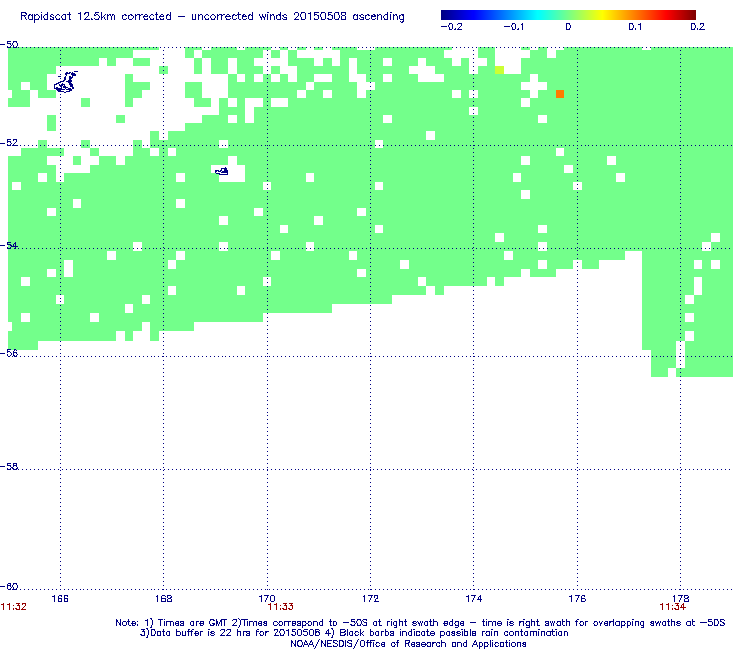The image size is (740, 650).
Task: Click the longitude label '170'
Action: [267, 599]
